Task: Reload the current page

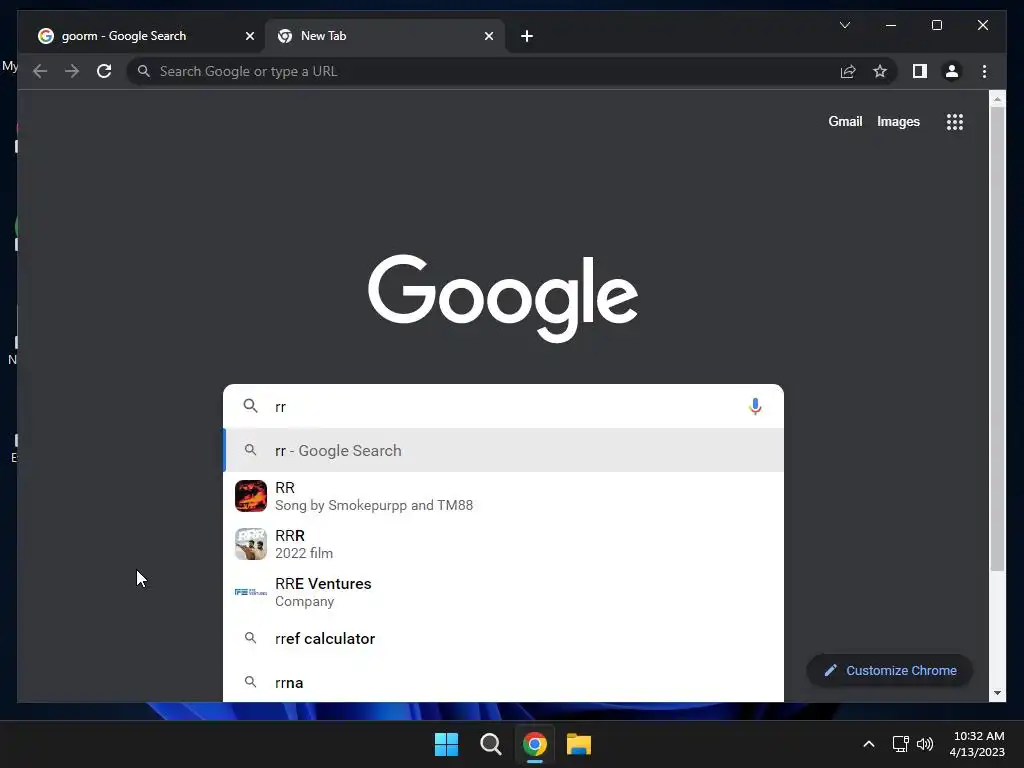Action: pyautogui.click(x=104, y=71)
